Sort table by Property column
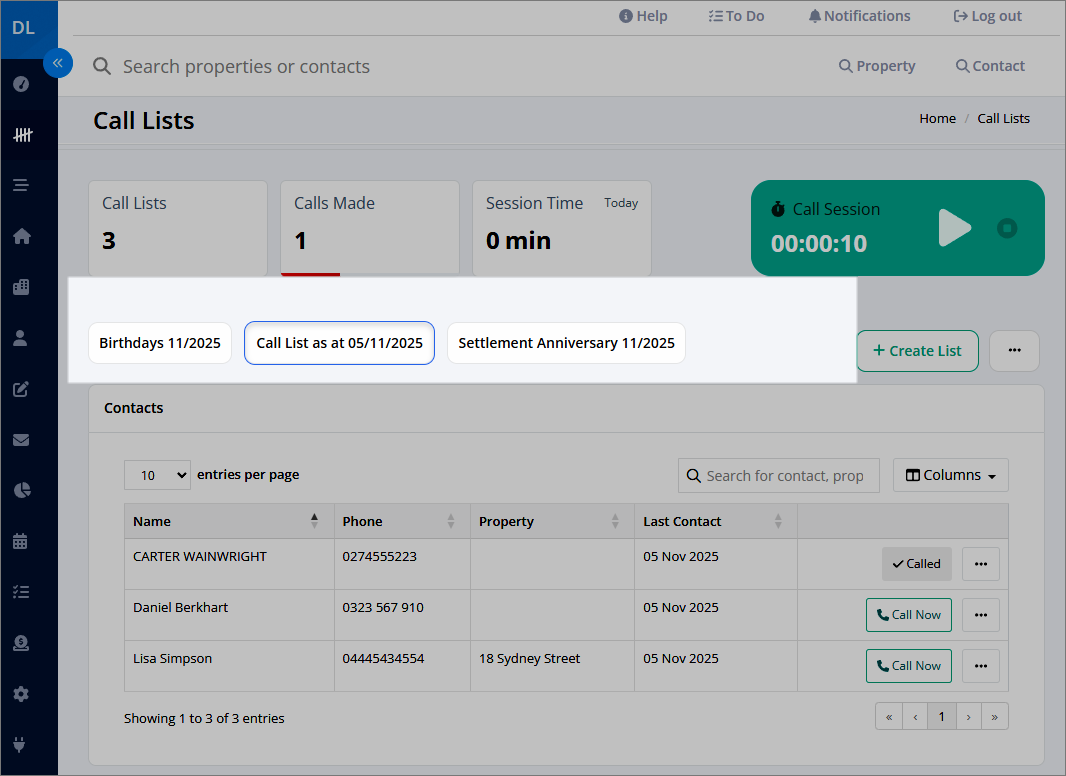The height and width of the screenshot is (776, 1066). coord(552,522)
